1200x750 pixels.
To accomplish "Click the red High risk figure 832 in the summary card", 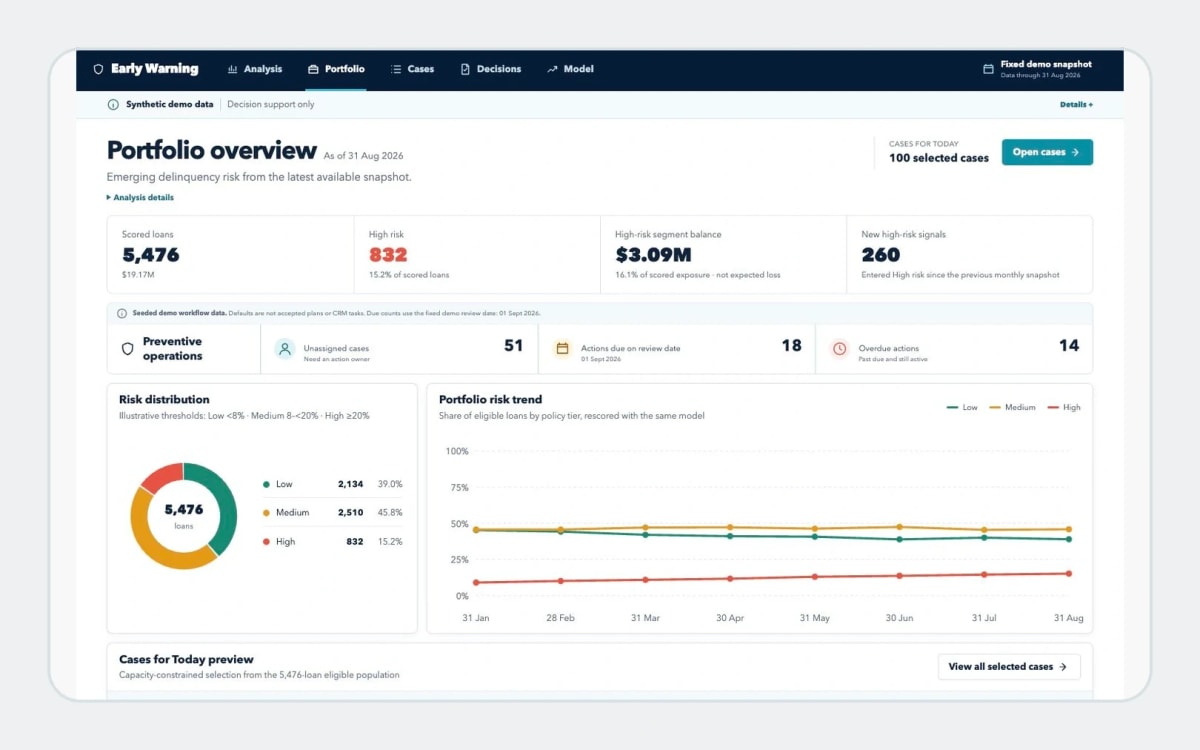I will coord(388,255).
